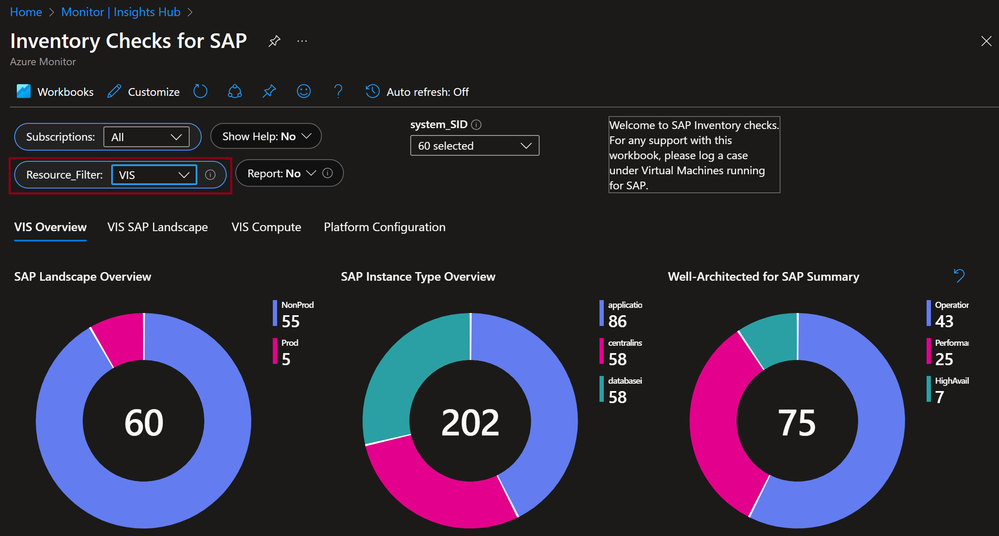Click the system_SID info icon
The height and width of the screenshot is (536, 999).
click(x=476, y=125)
